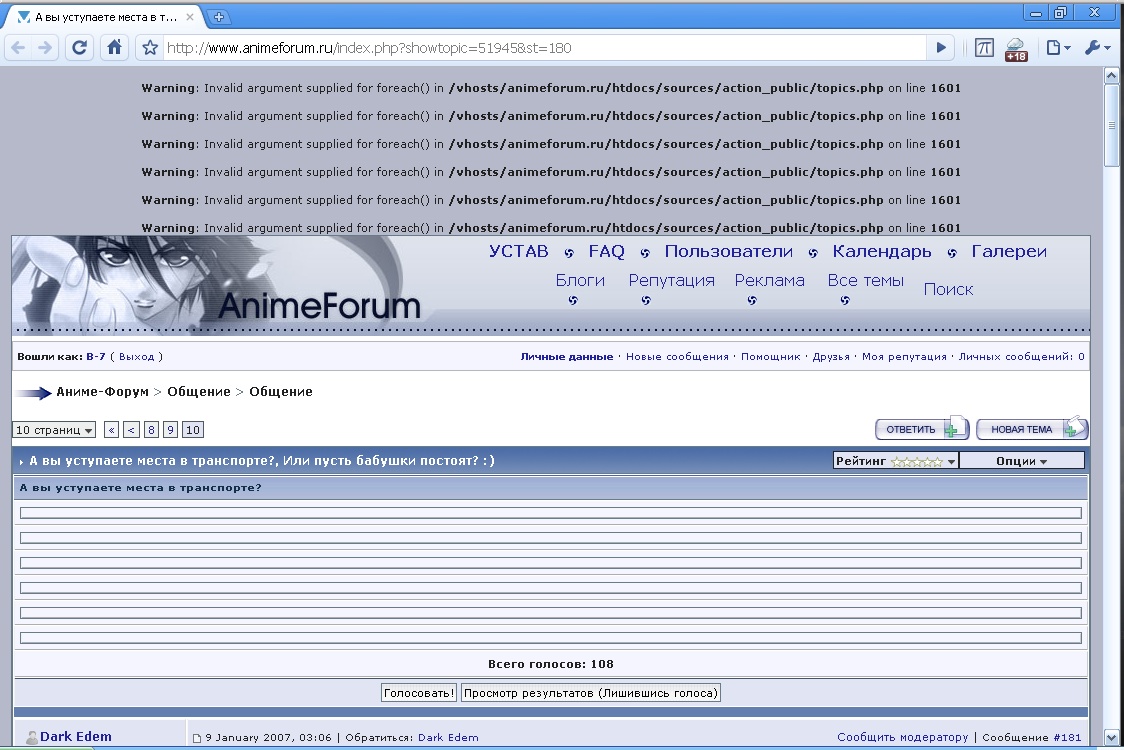Open the Dark Edem user profile link
The image size is (1124, 750).
point(76,737)
